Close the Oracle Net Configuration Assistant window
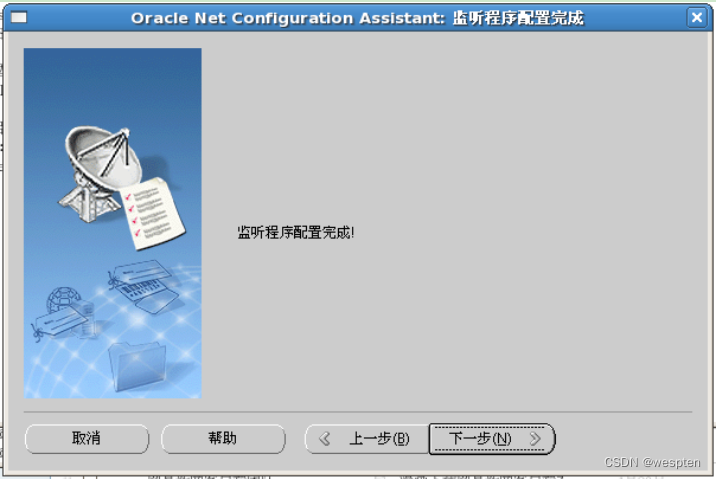The height and width of the screenshot is (479, 716). pyautogui.click(x=697, y=18)
